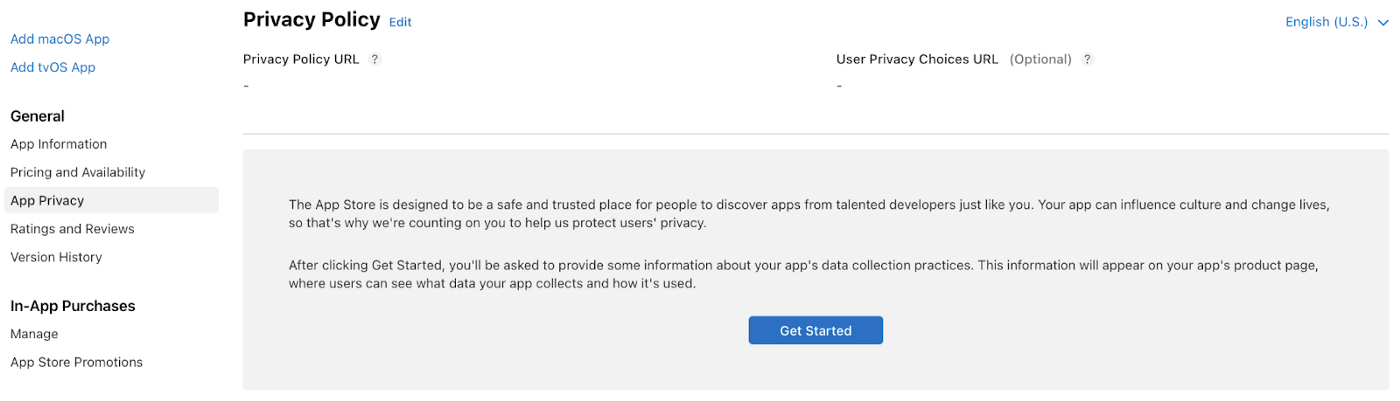The height and width of the screenshot is (401, 1400).
Task: Click help icon beside Privacy Policy URL
Action: (x=375, y=59)
